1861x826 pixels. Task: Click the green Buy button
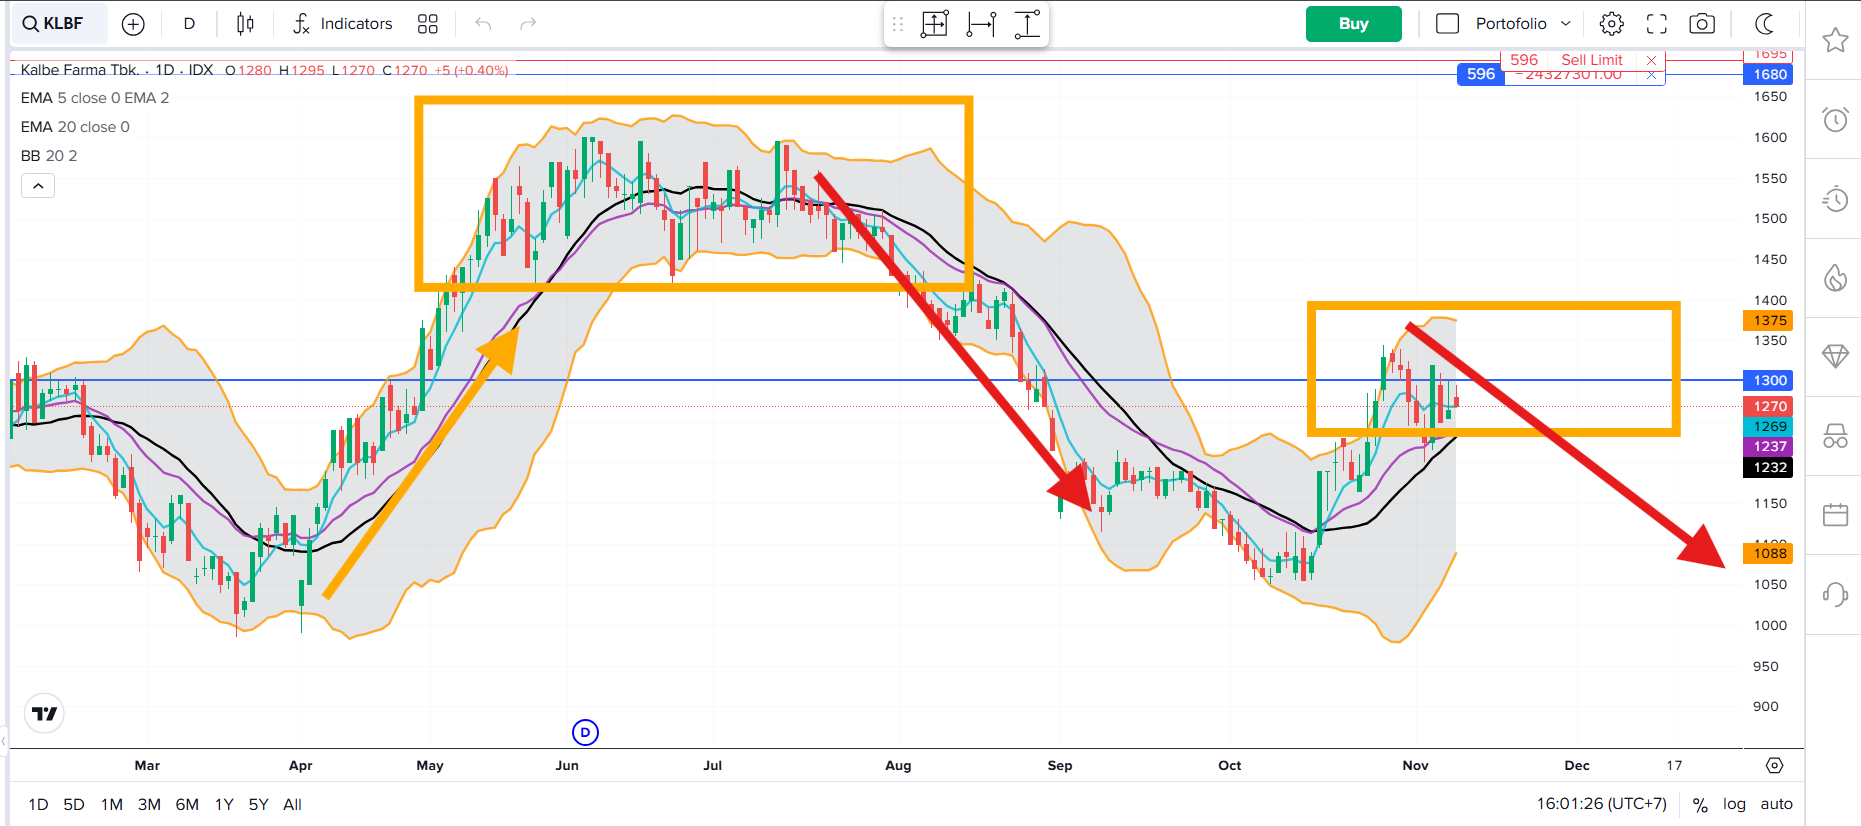pyautogui.click(x=1353, y=24)
